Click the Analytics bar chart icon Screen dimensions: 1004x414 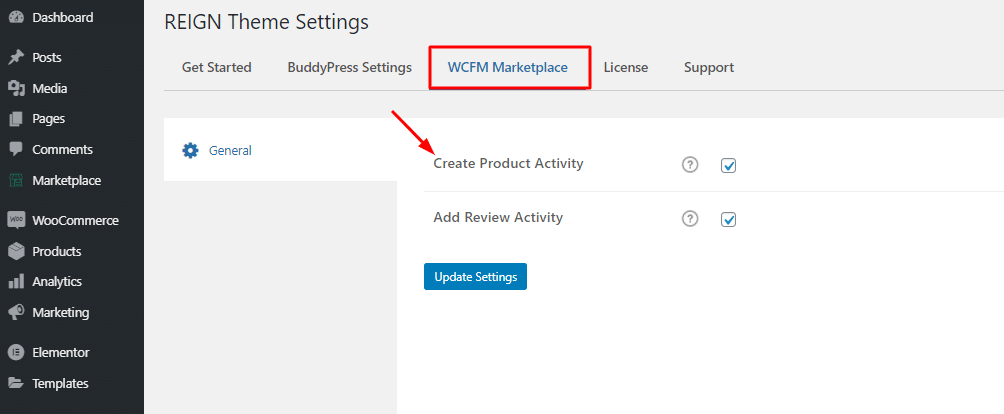click(16, 282)
